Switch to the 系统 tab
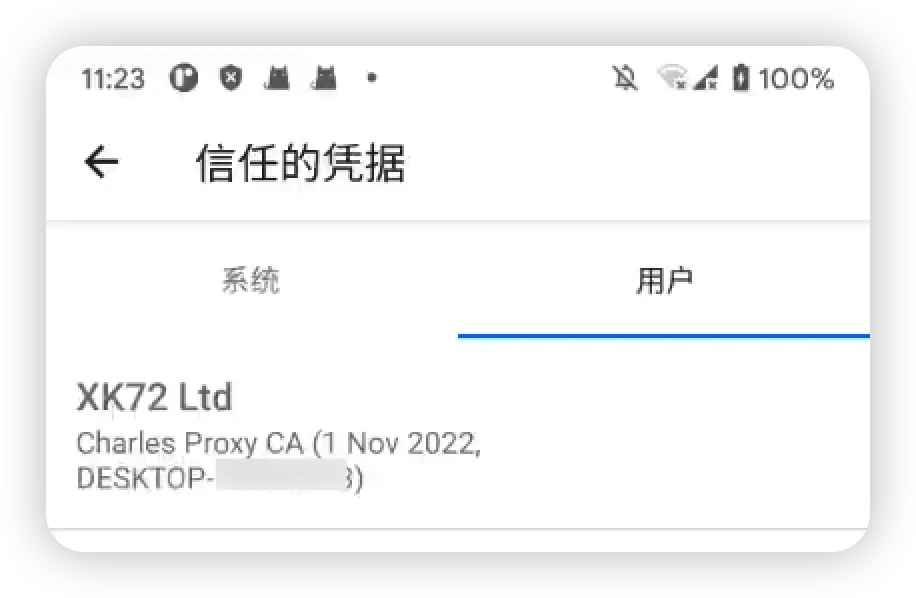Viewport: 916px width, 598px height. 251,280
